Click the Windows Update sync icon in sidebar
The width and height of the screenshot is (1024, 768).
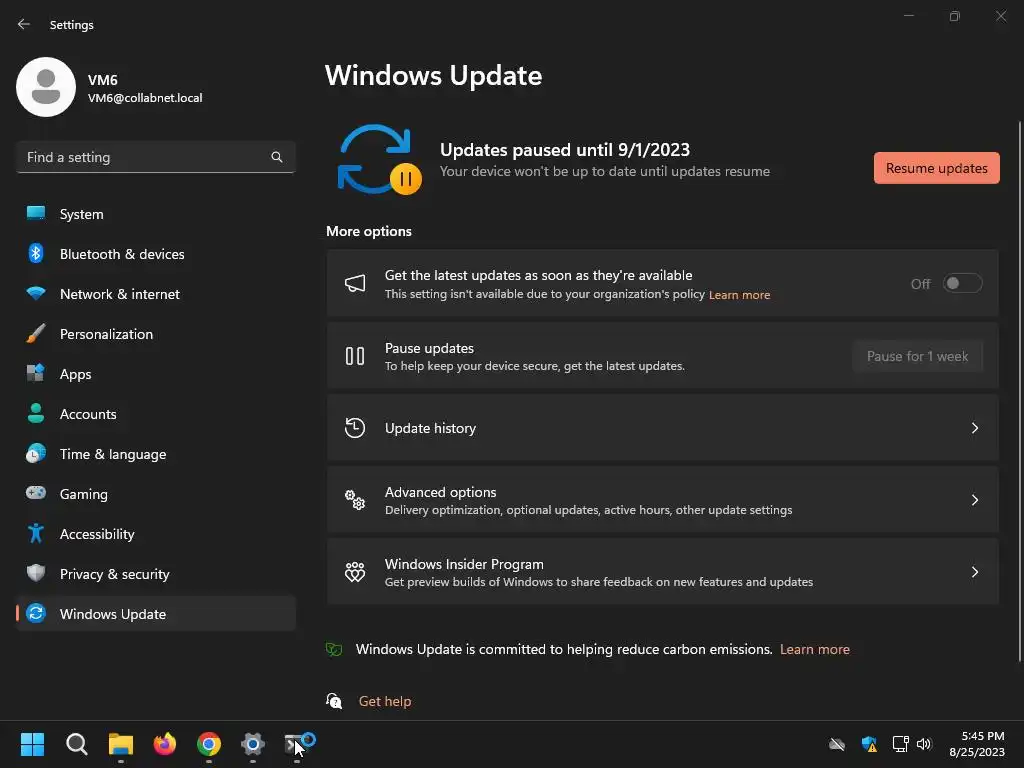coord(36,613)
